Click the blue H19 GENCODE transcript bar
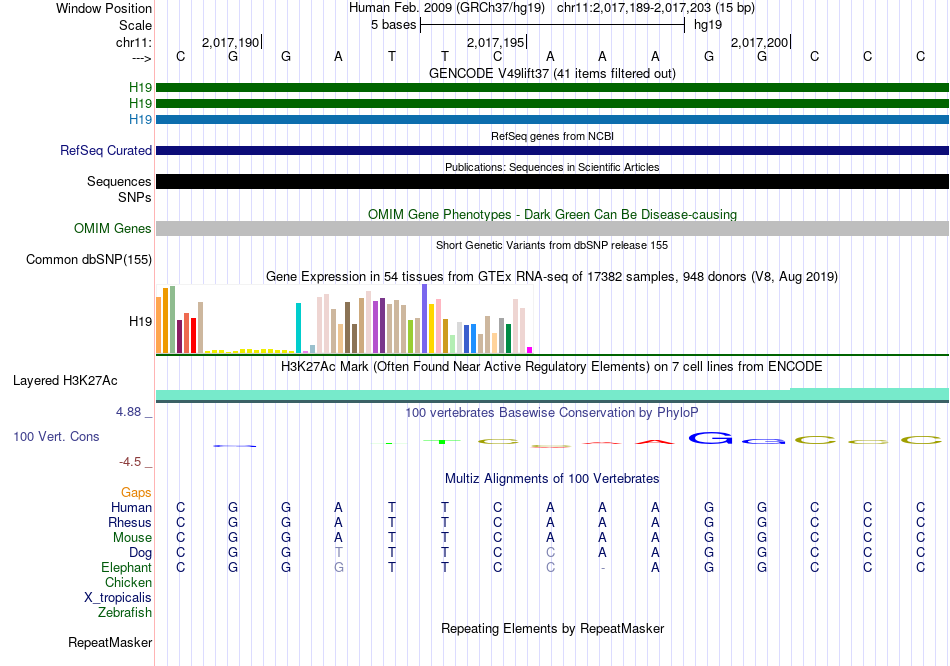The width and height of the screenshot is (950, 666). point(552,119)
